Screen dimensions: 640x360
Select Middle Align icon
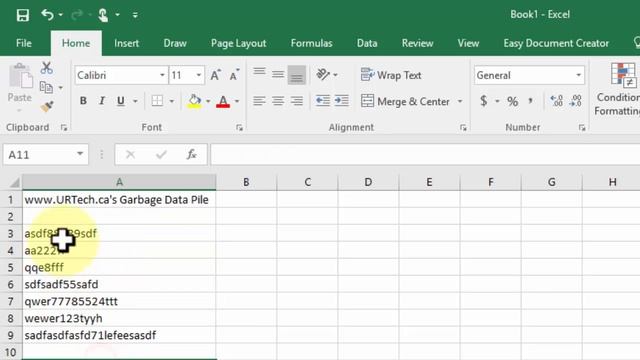coord(278,75)
